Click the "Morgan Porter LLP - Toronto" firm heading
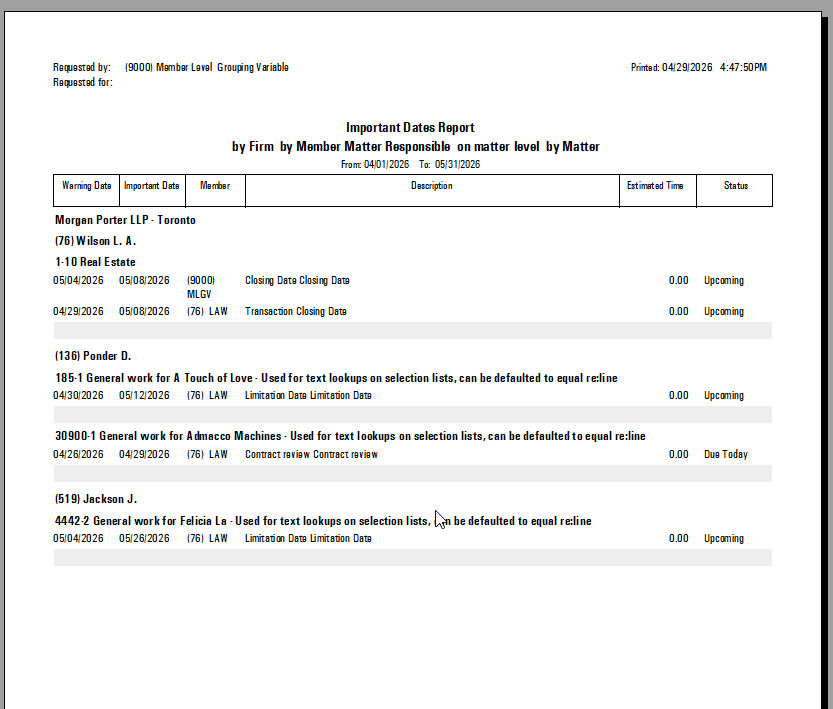833x709 pixels. (125, 220)
